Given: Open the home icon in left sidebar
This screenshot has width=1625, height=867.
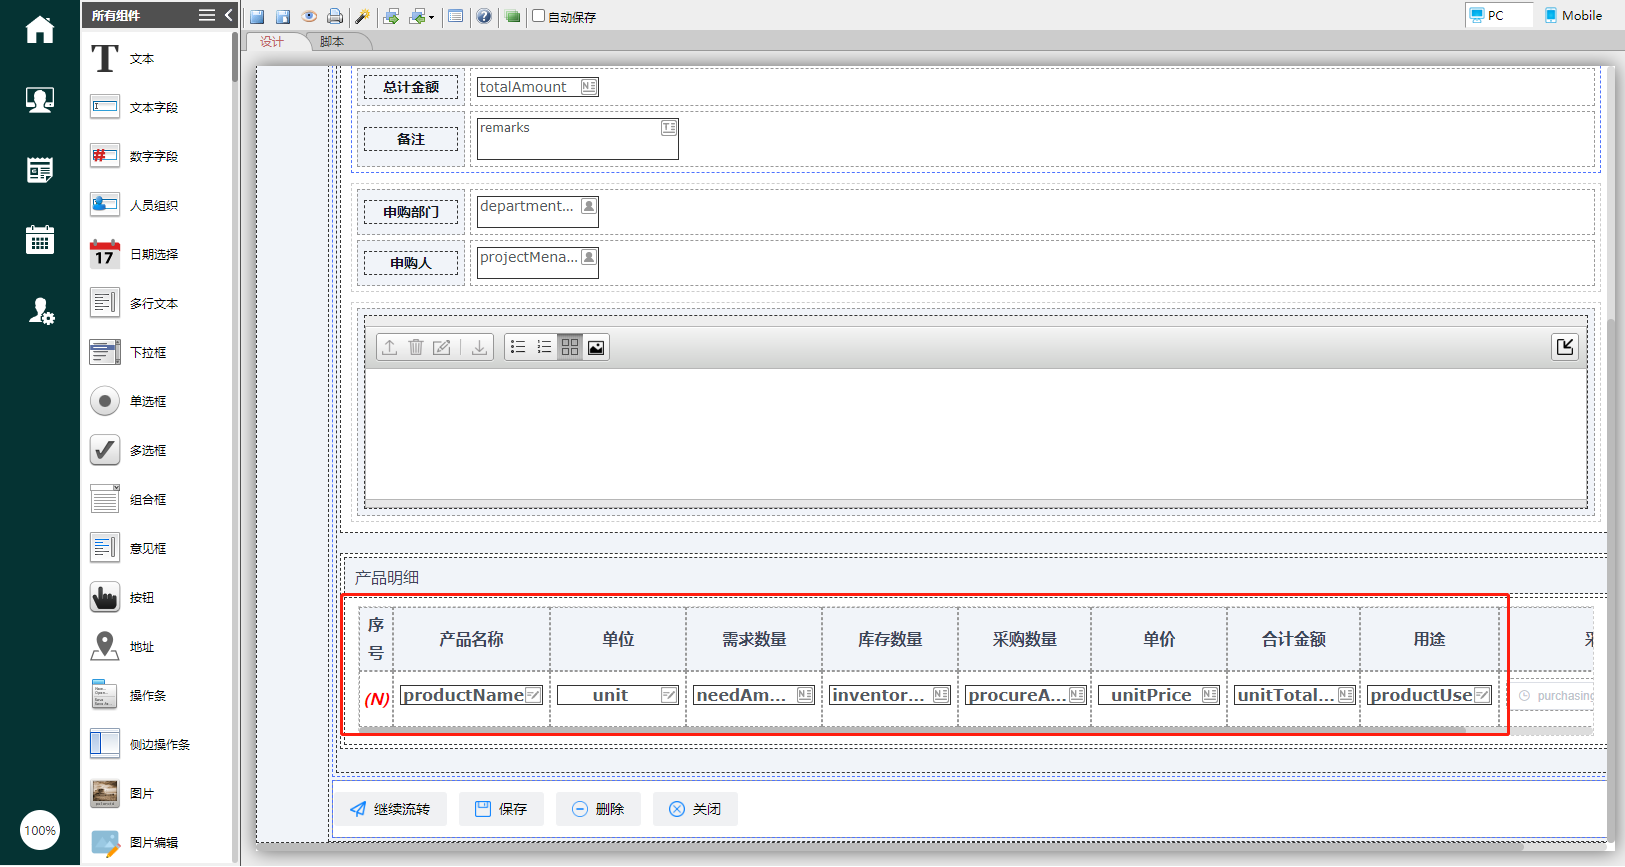Looking at the screenshot, I should tap(40, 30).
